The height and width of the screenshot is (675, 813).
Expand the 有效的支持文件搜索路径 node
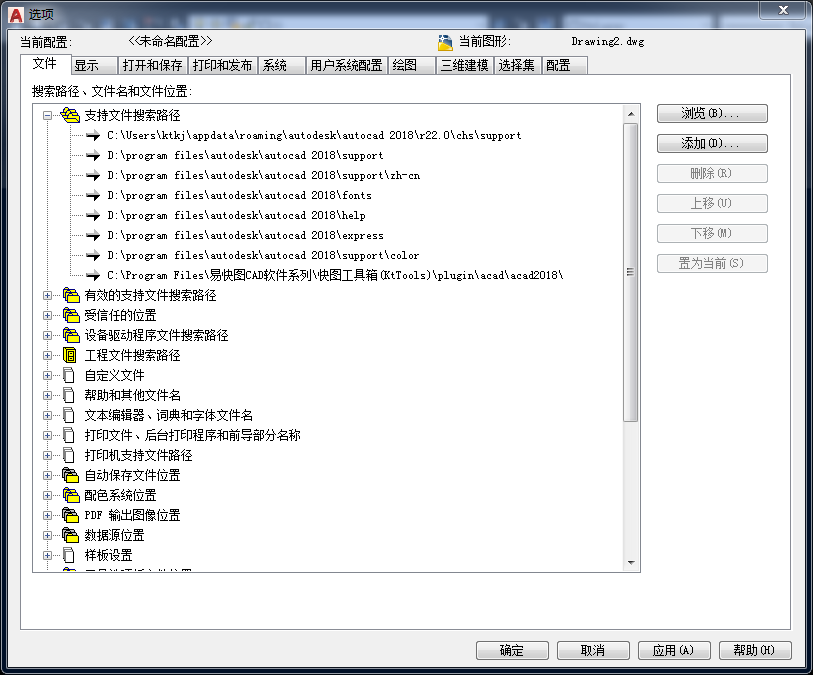[47, 295]
